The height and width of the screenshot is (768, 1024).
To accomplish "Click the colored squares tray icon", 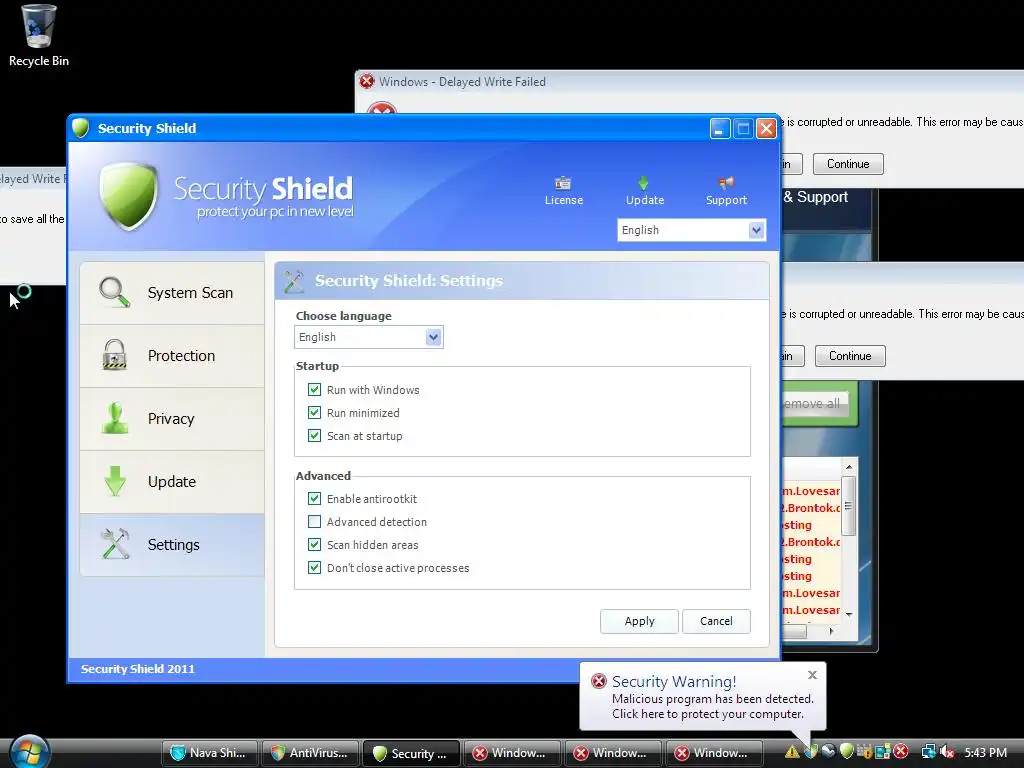I will (x=883, y=752).
